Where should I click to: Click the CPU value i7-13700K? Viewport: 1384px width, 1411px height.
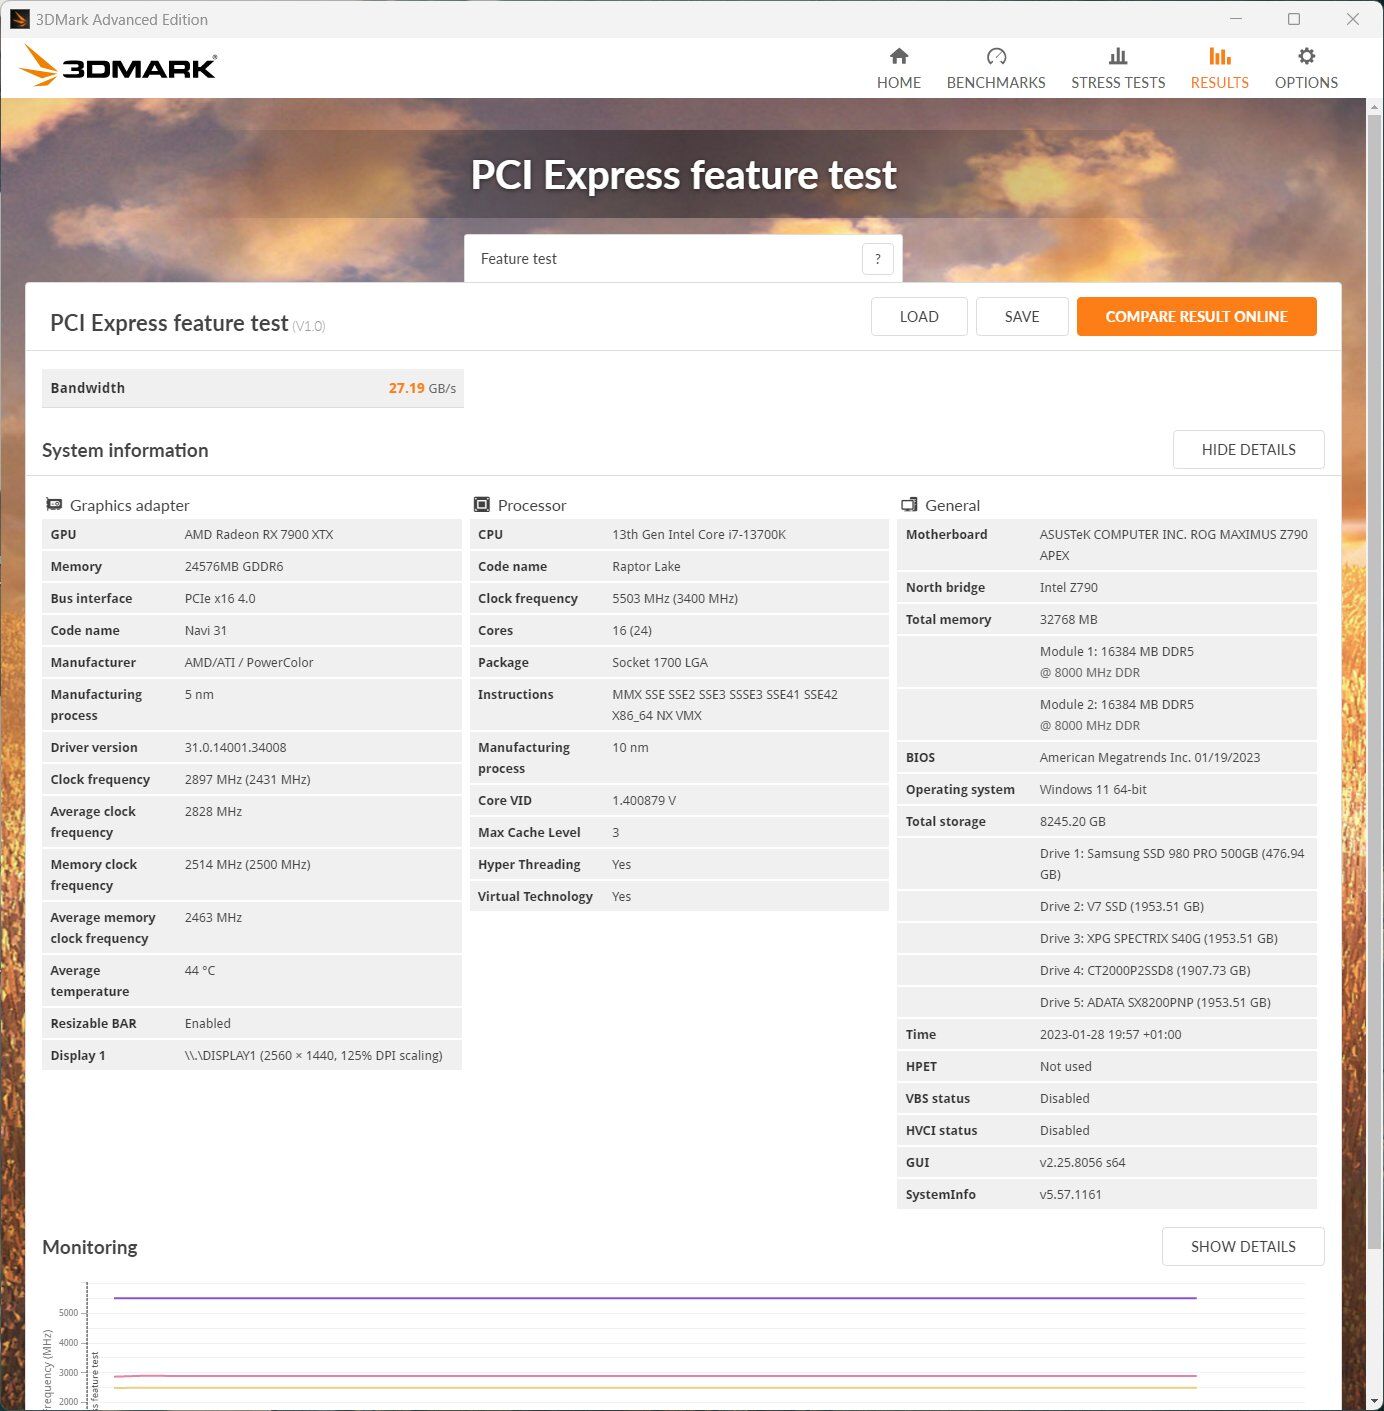pyautogui.click(x=699, y=535)
